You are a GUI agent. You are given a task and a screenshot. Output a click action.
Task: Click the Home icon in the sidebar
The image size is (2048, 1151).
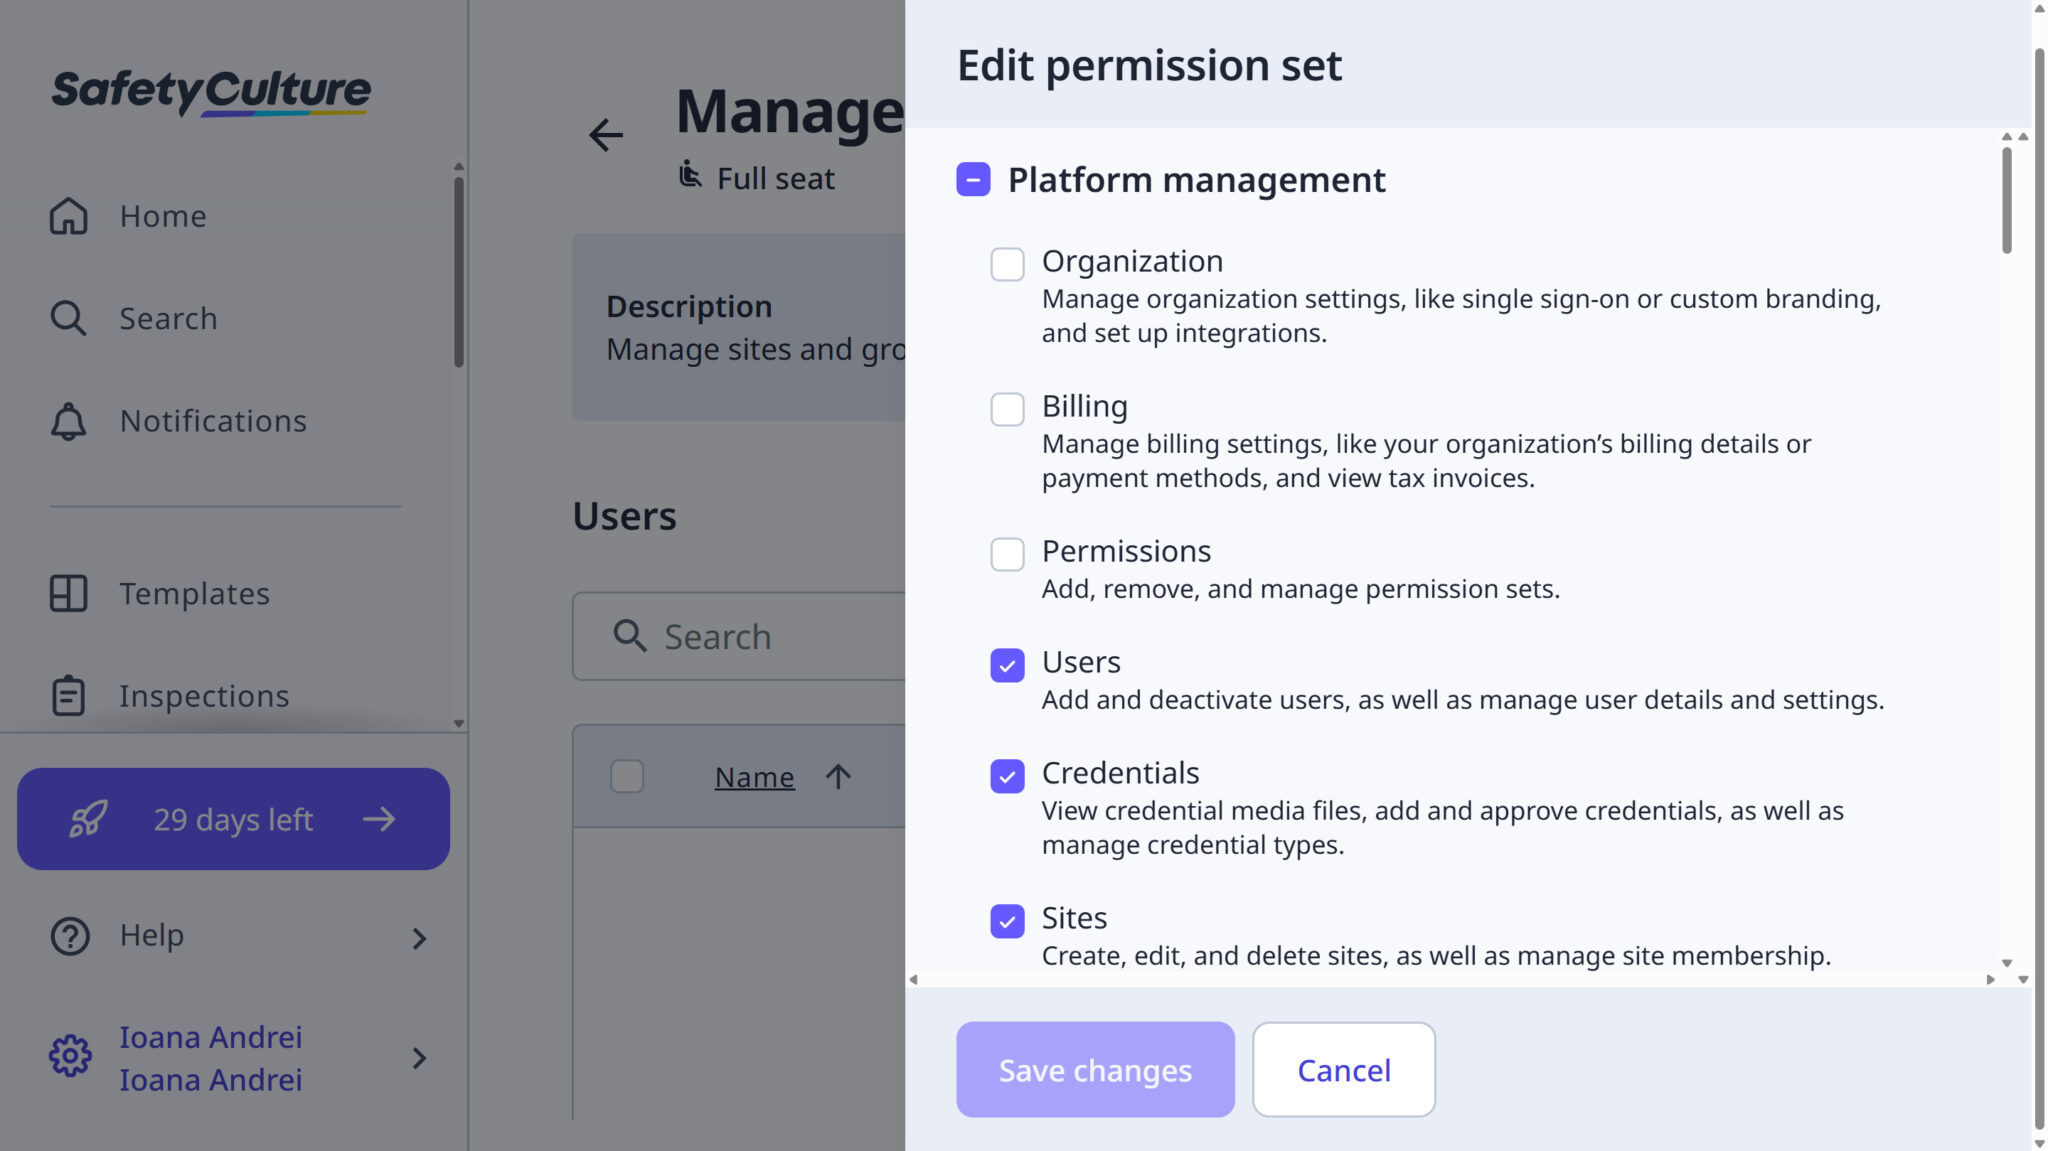(x=68, y=216)
